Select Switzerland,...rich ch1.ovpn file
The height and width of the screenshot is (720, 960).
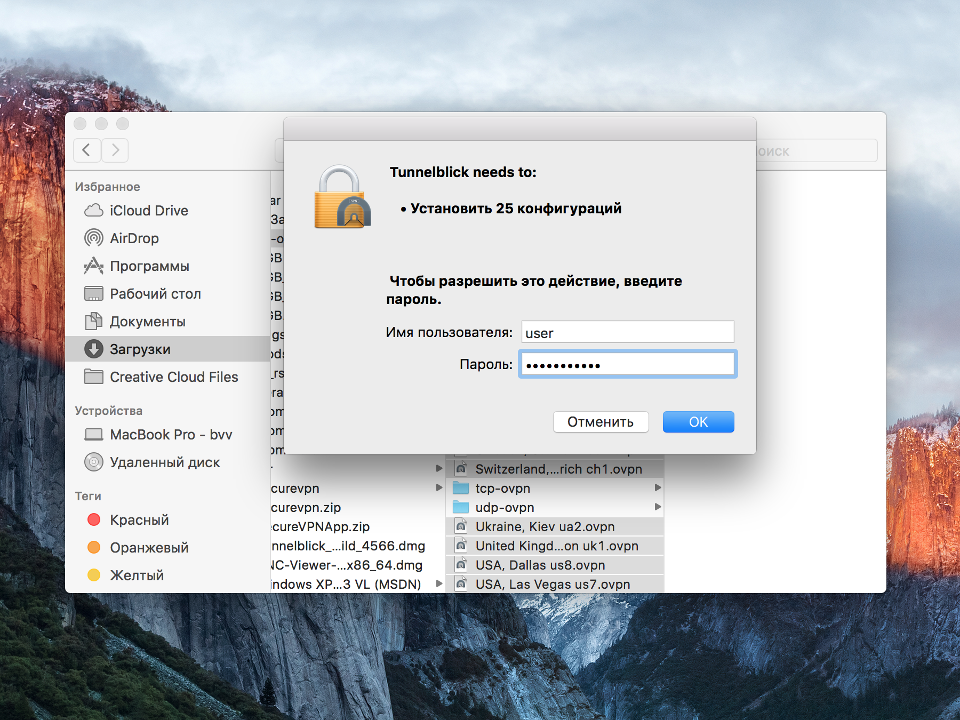pos(555,469)
